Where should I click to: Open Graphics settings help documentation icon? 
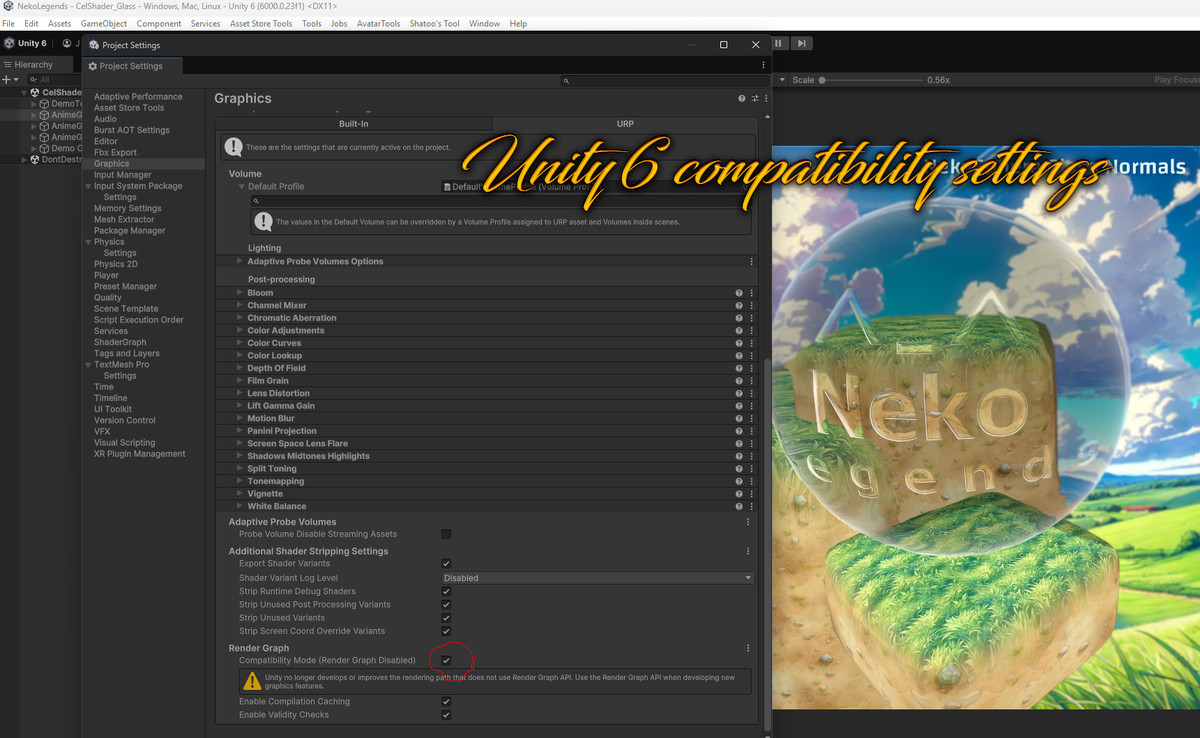pos(742,98)
